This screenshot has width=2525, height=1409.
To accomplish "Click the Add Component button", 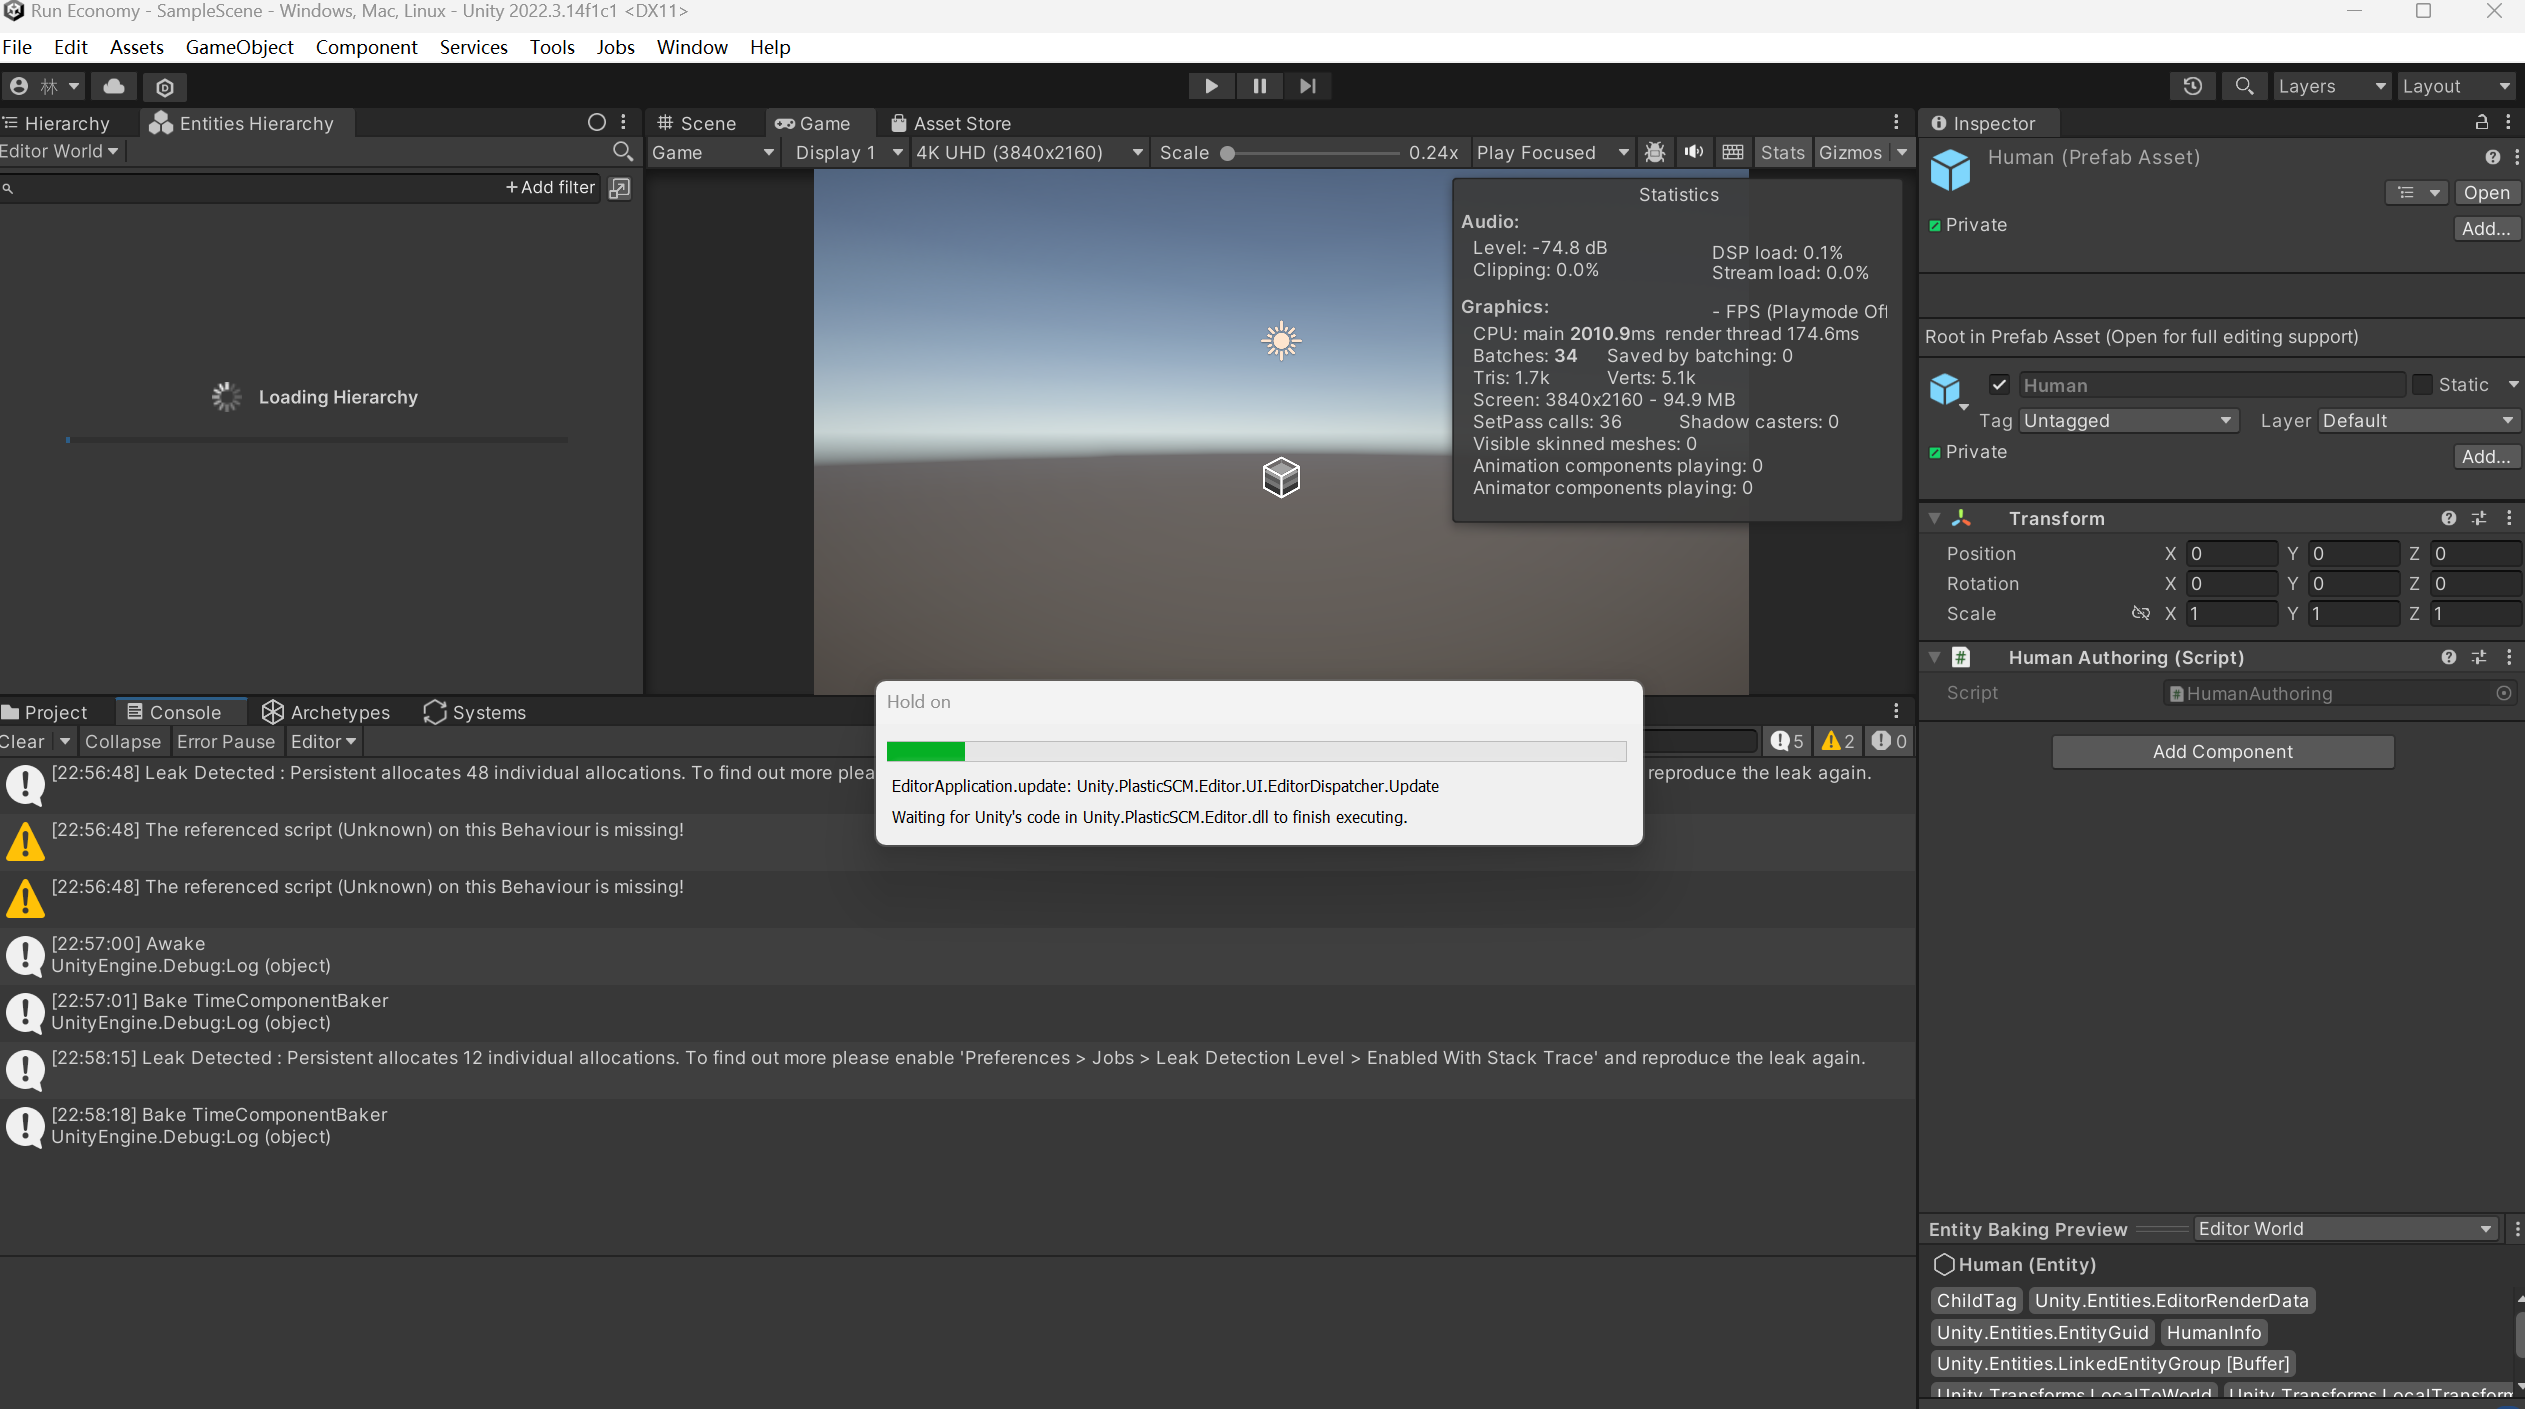I will tap(2222, 752).
